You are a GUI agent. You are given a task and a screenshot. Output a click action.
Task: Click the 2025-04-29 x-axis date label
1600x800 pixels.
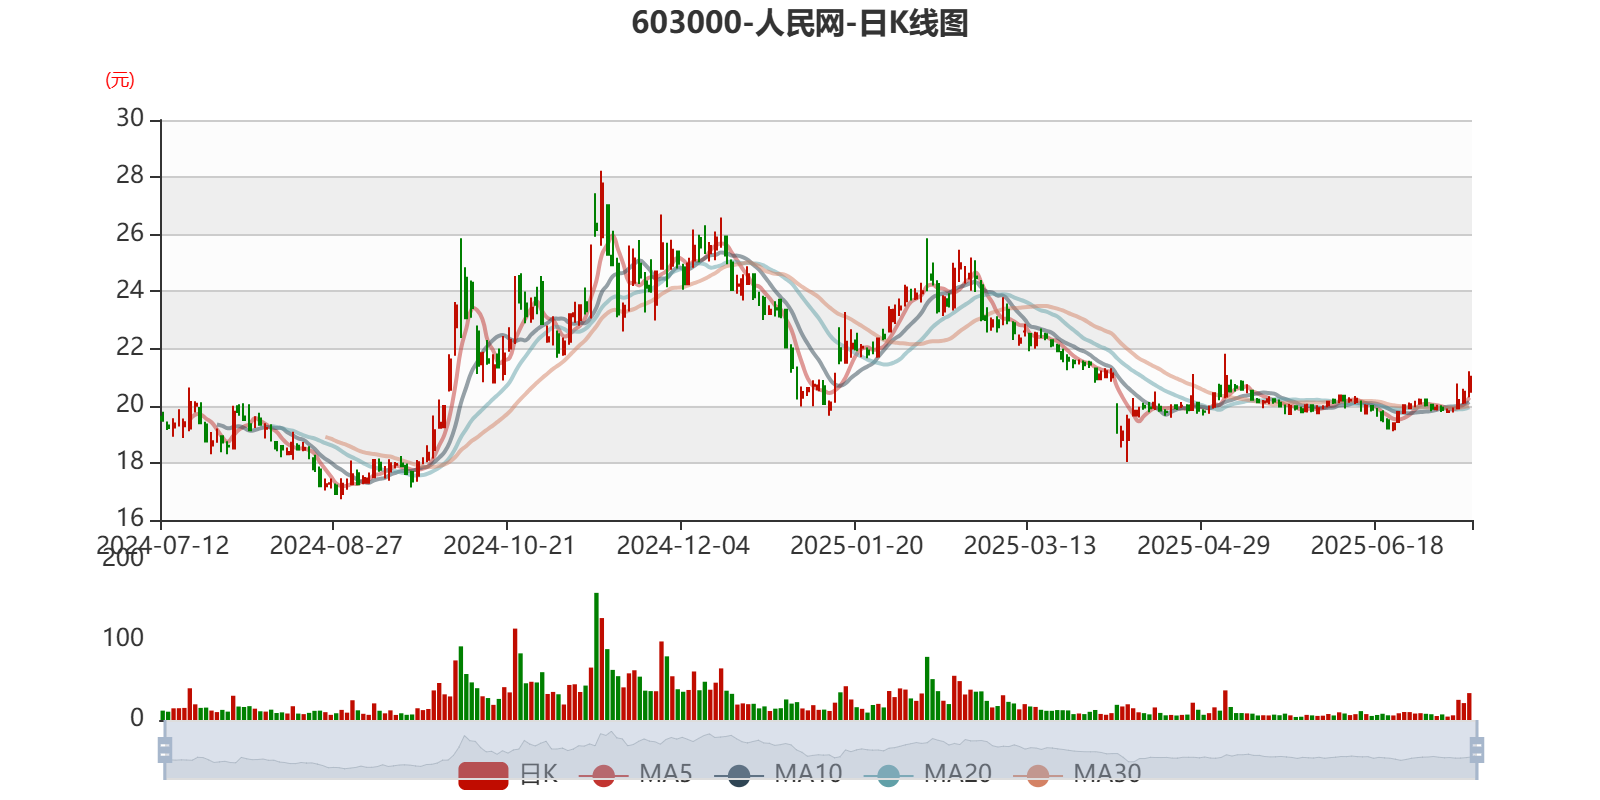(1204, 546)
